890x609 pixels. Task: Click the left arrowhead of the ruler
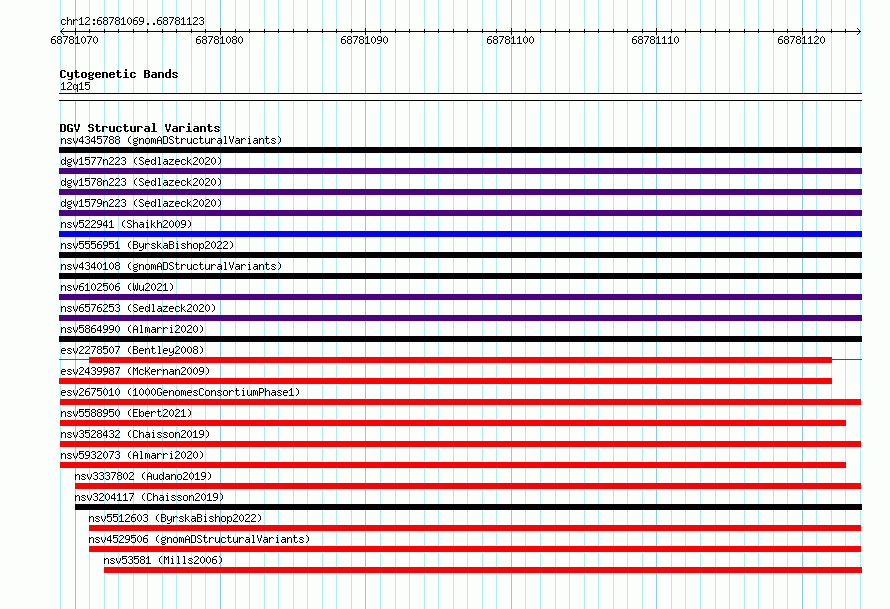coord(62,31)
